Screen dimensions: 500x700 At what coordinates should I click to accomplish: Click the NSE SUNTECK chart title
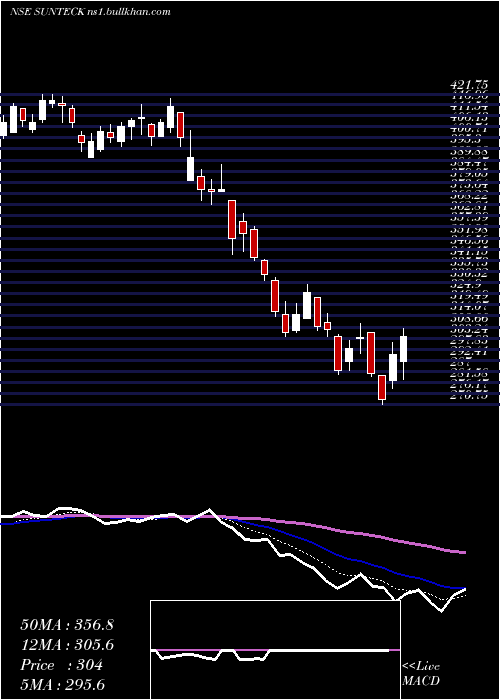coord(90,11)
